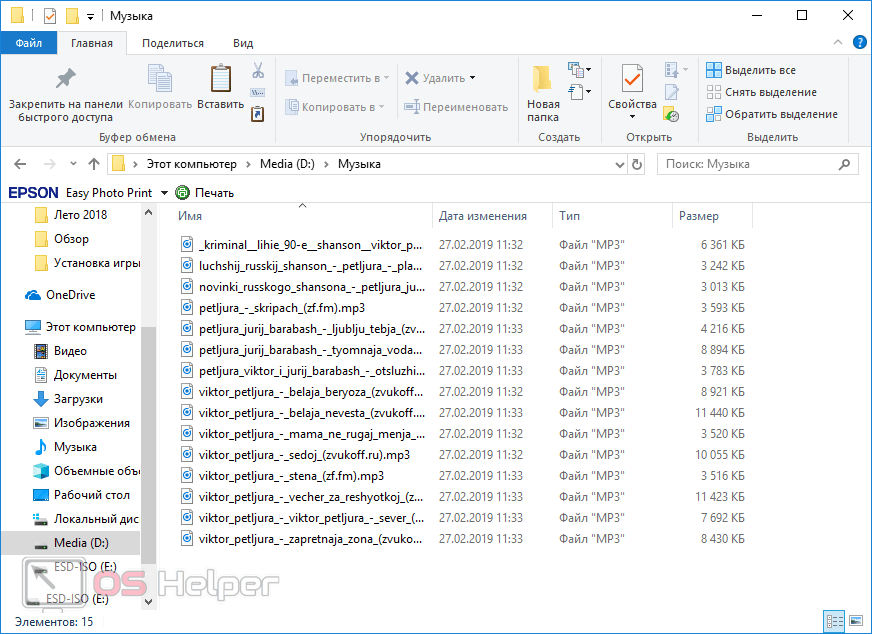Screen dimensions: 872x634
Task: Click the Pin to Quick Access icon
Action: [x=65, y=79]
